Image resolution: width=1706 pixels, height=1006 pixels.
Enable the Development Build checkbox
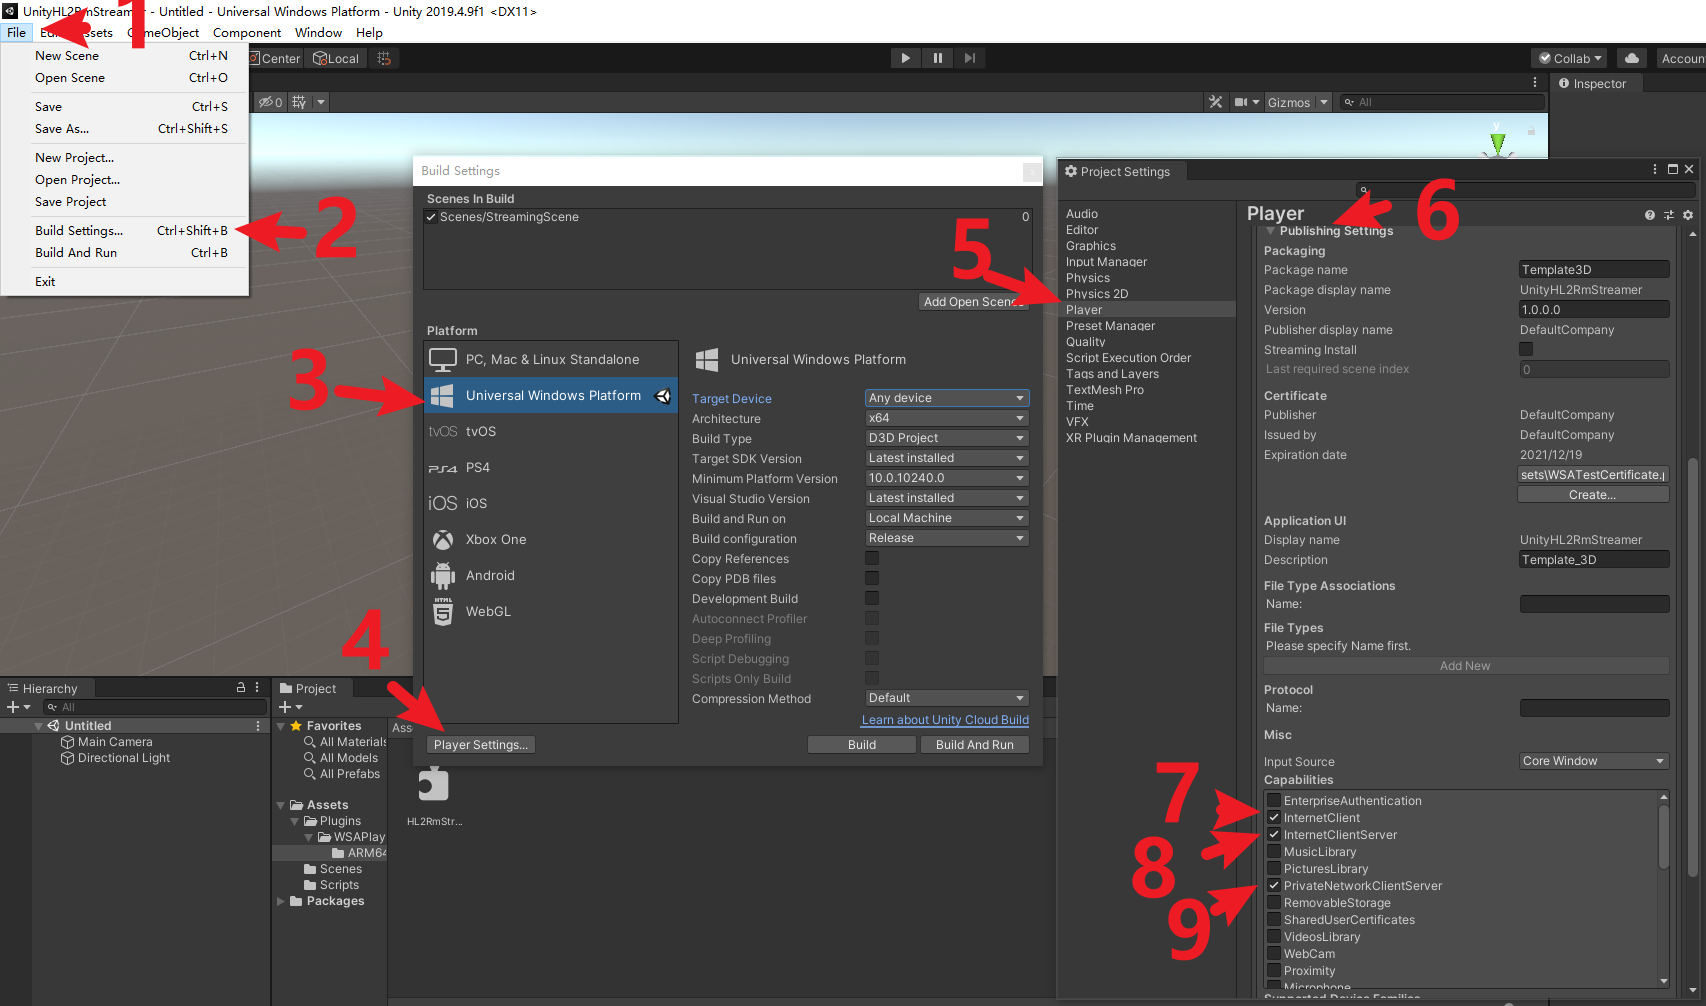pyautogui.click(x=872, y=598)
